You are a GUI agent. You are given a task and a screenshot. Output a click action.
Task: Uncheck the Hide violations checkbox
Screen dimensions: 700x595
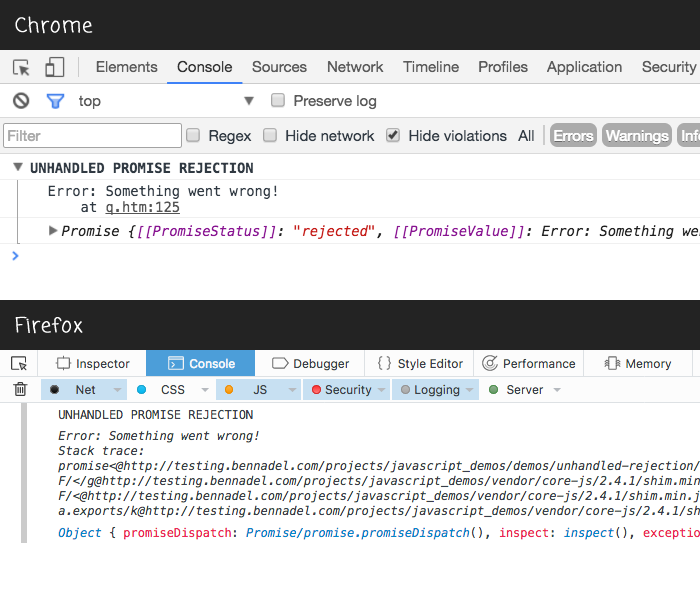(x=393, y=136)
